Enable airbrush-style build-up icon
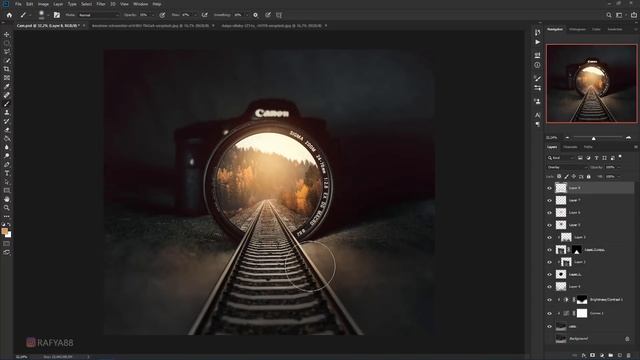The height and width of the screenshot is (360, 640). [x=204, y=15]
